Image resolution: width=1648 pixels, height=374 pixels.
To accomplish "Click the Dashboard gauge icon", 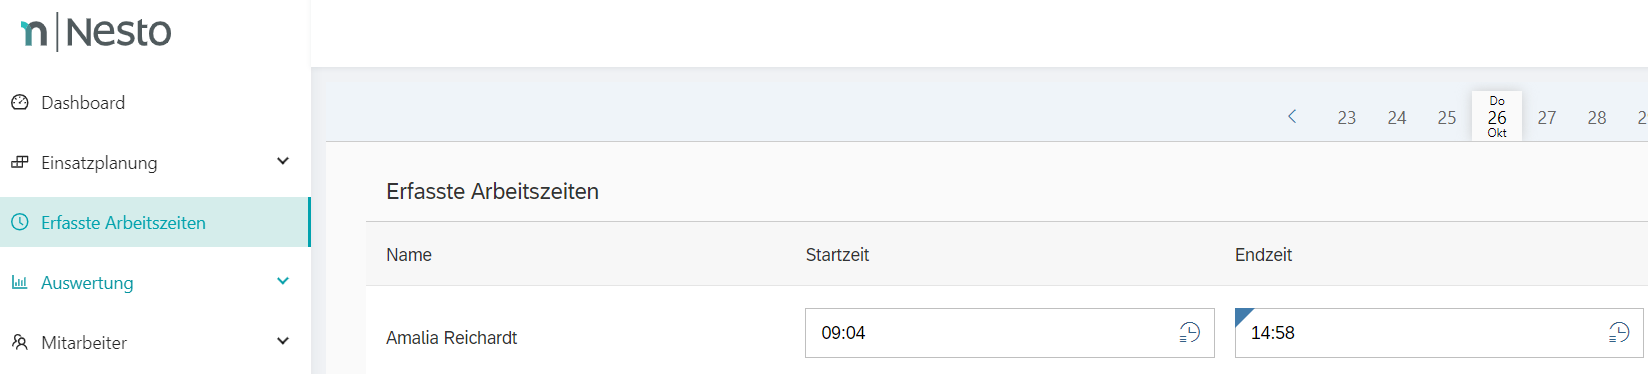I will [20, 102].
